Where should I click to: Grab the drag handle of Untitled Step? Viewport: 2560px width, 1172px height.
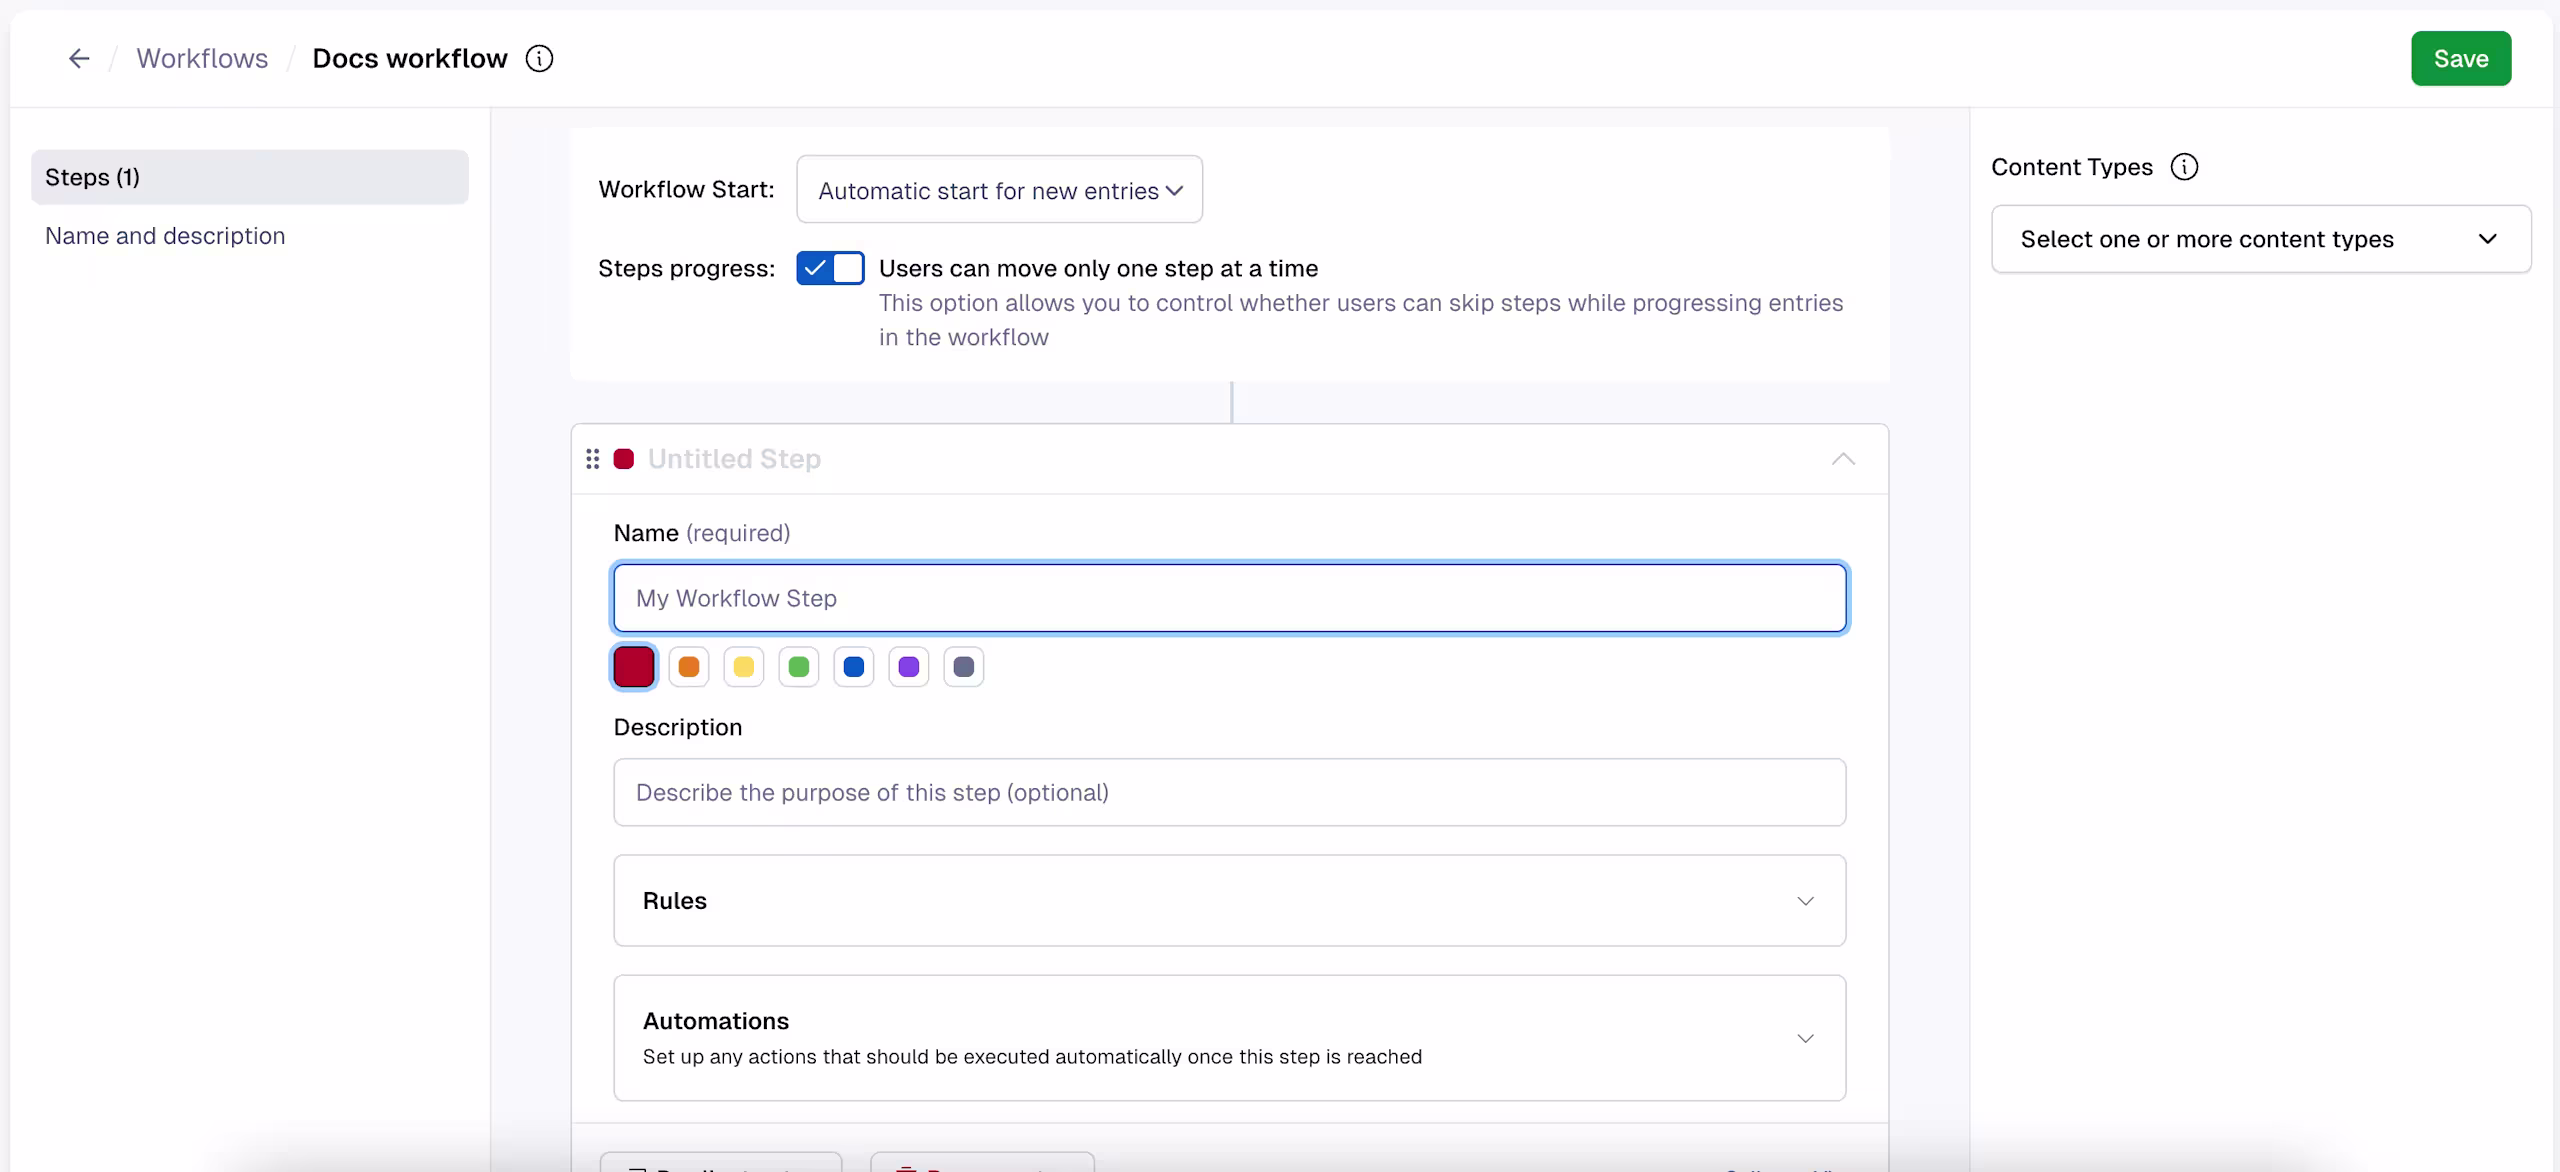(x=593, y=459)
